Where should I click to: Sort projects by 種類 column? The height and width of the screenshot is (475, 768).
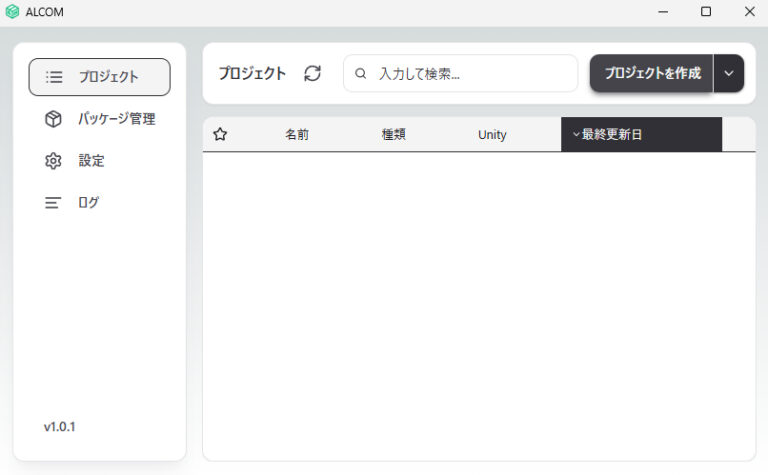(393, 134)
